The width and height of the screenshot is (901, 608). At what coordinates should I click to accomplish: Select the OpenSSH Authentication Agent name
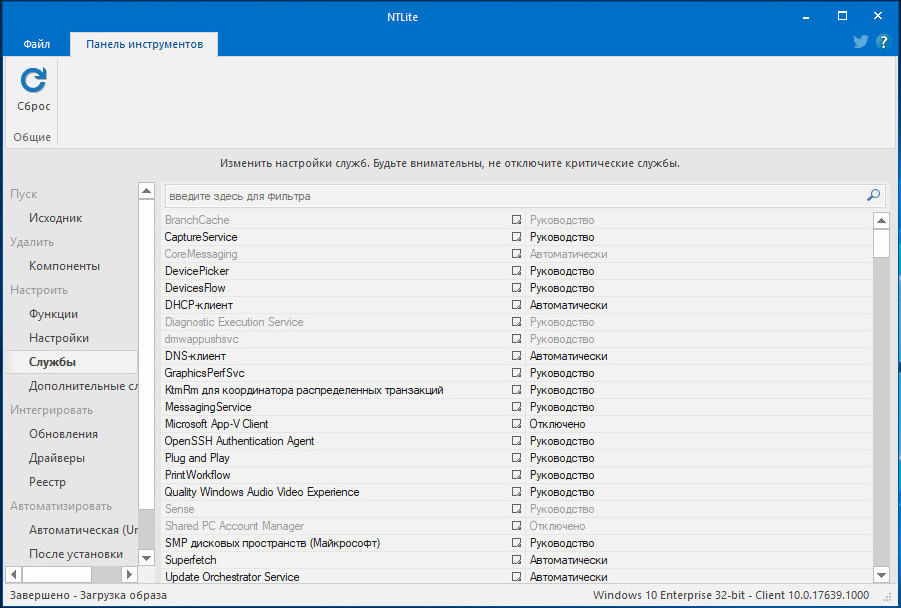[x=239, y=441]
